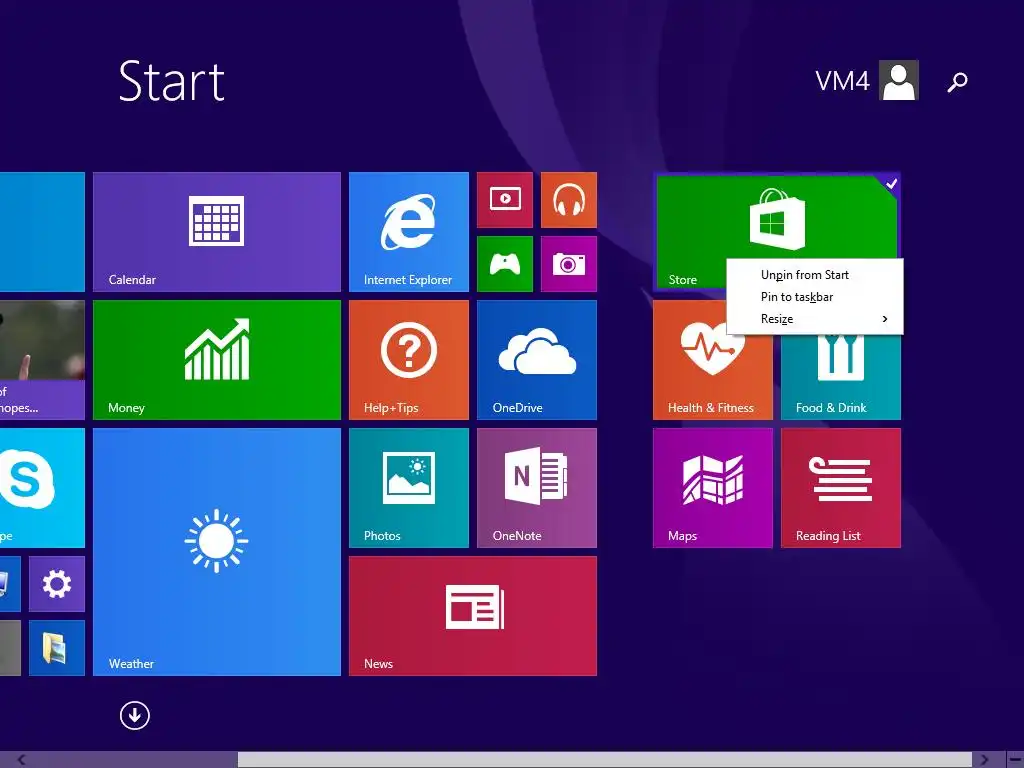Viewport: 1024px width, 768px height.
Task: Open the Money tile
Action: coord(217,360)
